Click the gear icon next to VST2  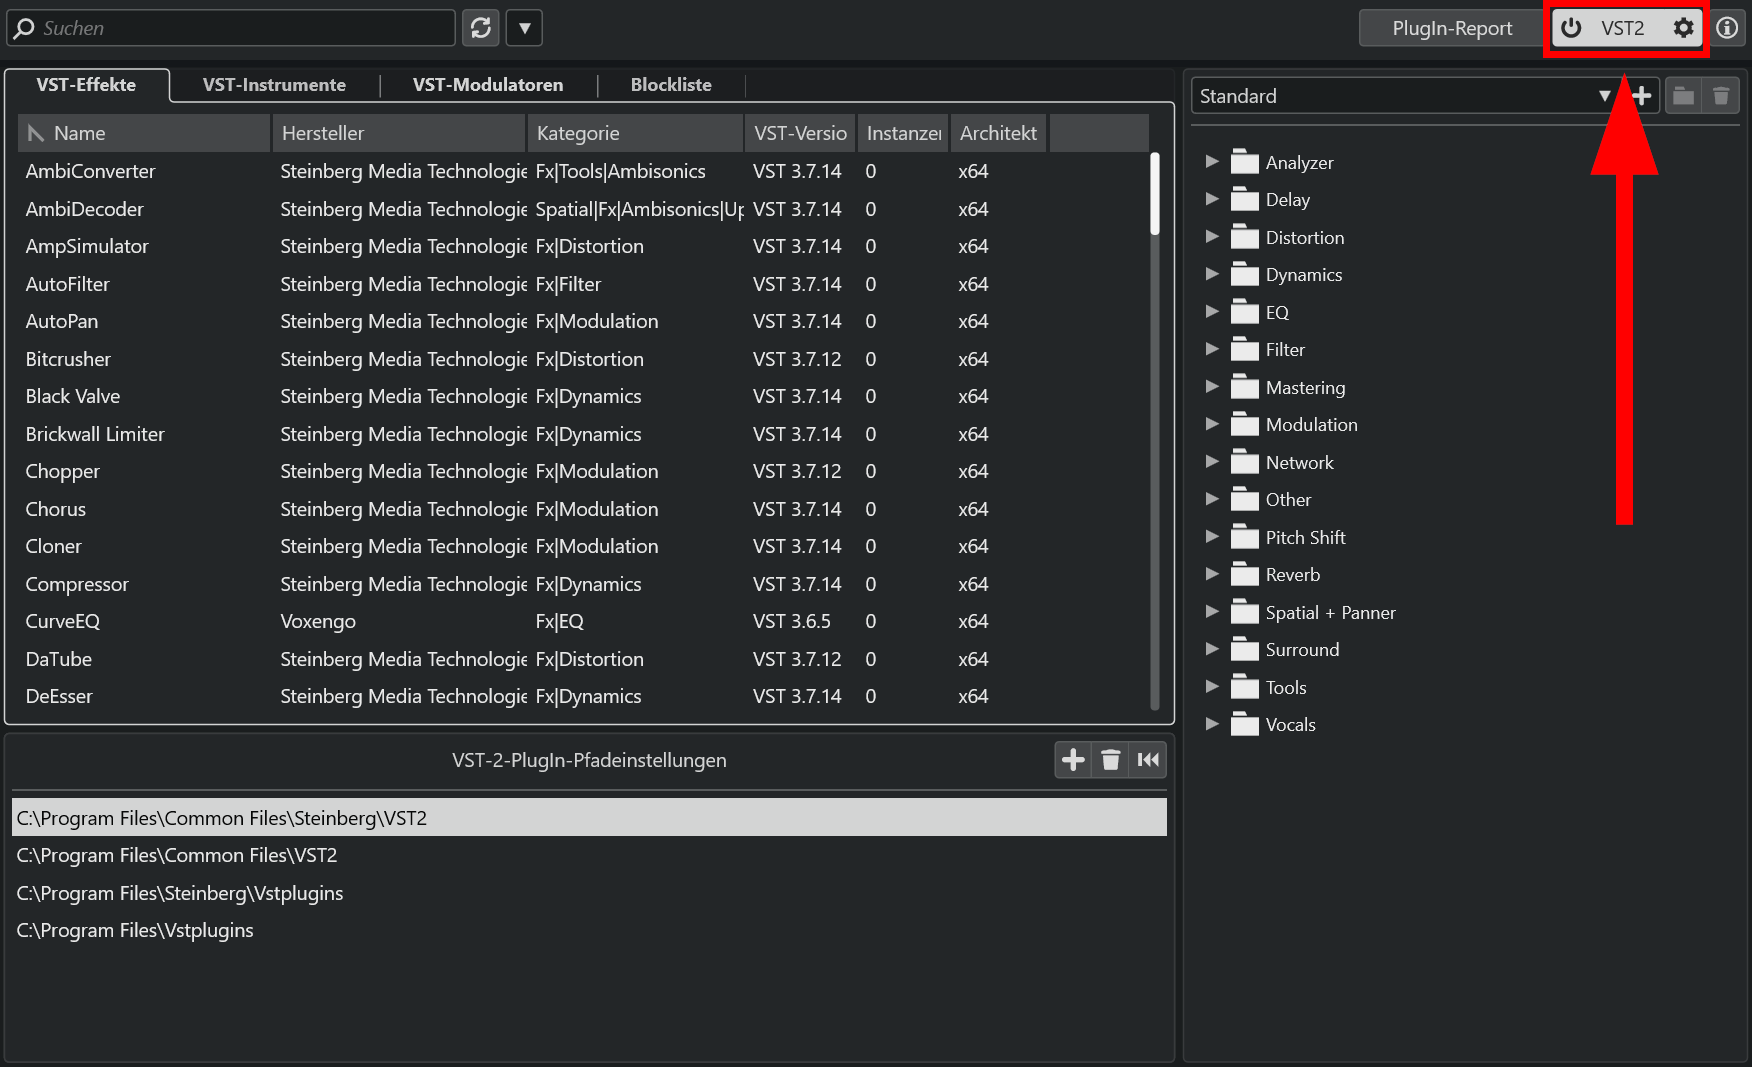point(1684,28)
